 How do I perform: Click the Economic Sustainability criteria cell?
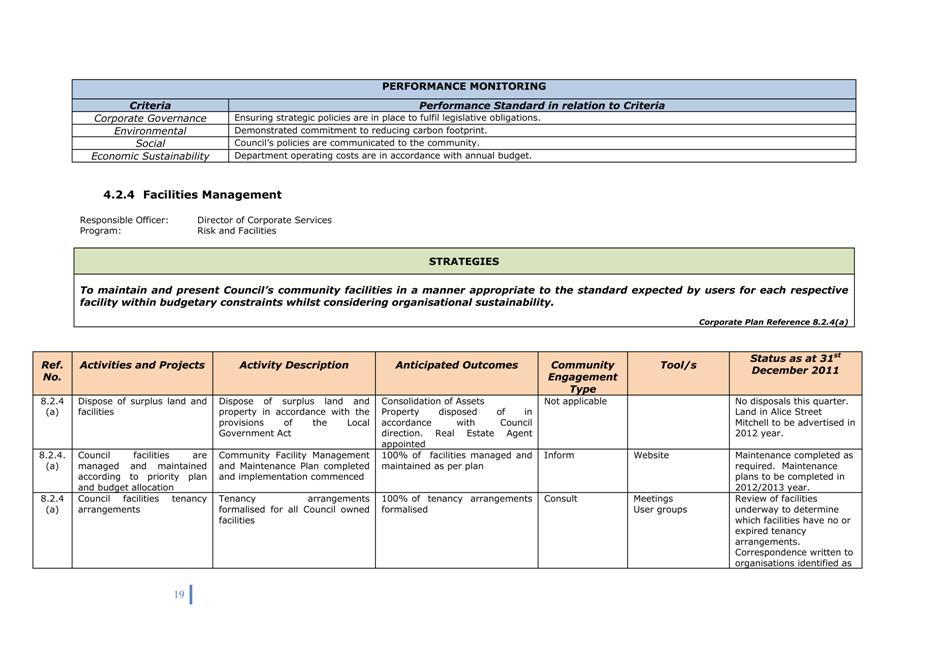click(x=150, y=156)
